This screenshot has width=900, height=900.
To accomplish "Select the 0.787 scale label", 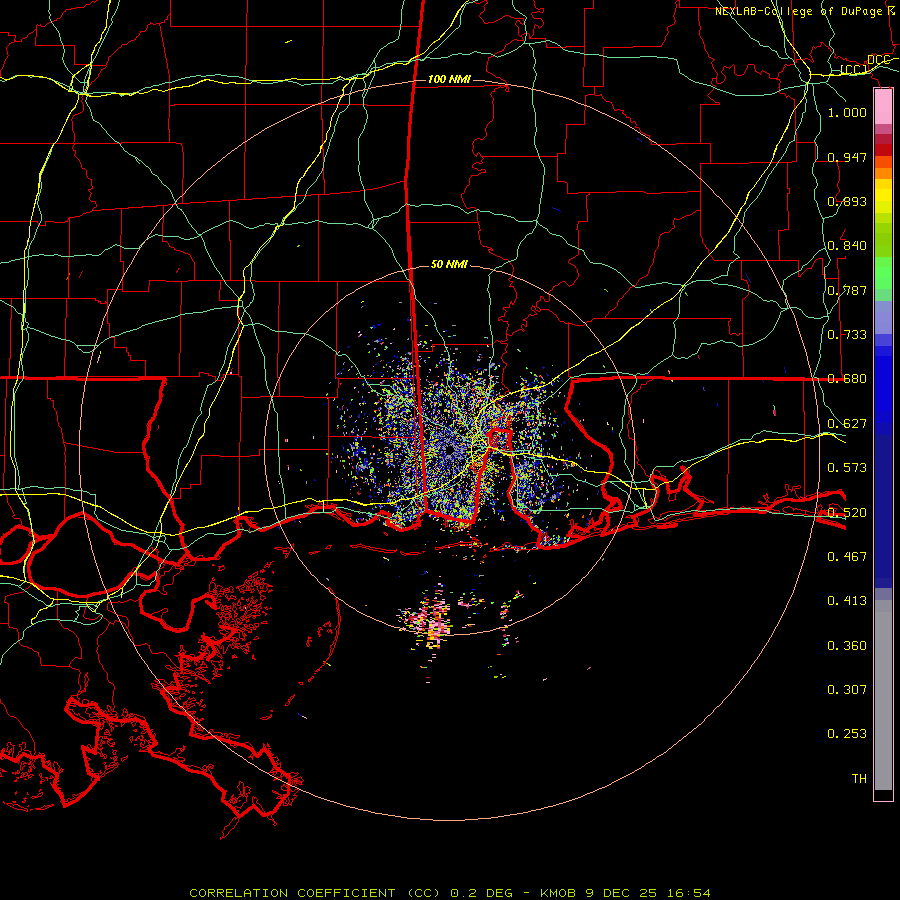I will tap(847, 290).
